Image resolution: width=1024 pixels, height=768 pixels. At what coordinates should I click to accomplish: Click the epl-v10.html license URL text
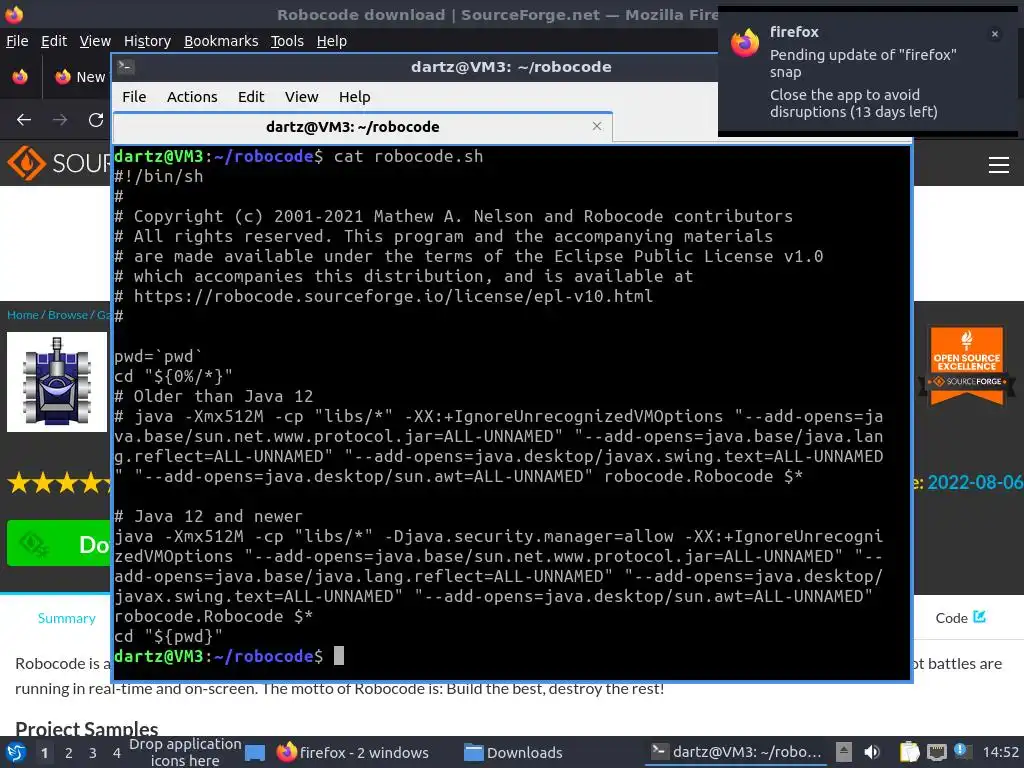pyautogui.click(x=393, y=296)
